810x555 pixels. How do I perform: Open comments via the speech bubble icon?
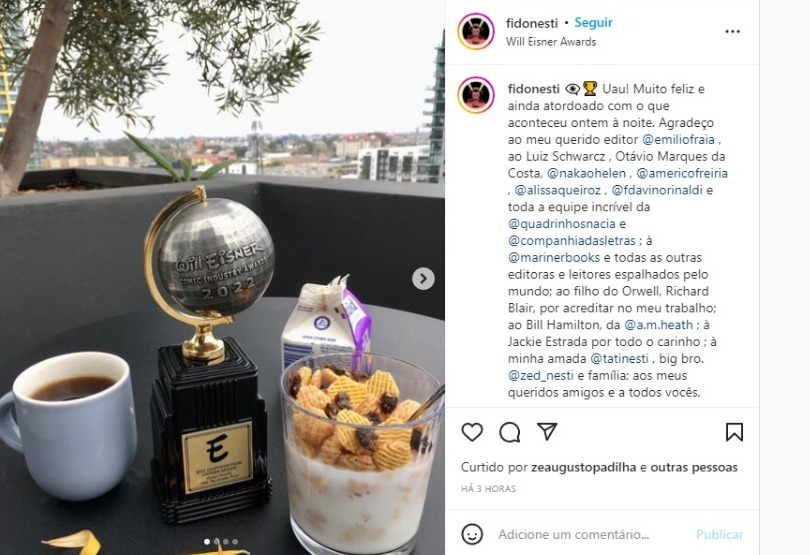coord(509,432)
